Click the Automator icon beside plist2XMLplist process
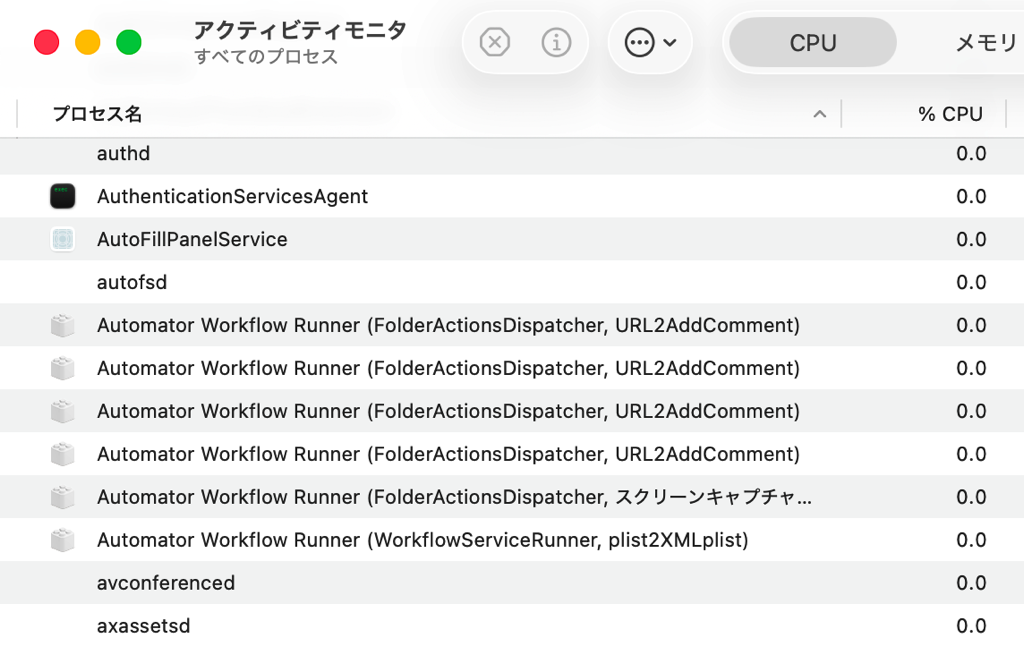Image resolution: width=1024 pixels, height=647 pixels. point(63,540)
